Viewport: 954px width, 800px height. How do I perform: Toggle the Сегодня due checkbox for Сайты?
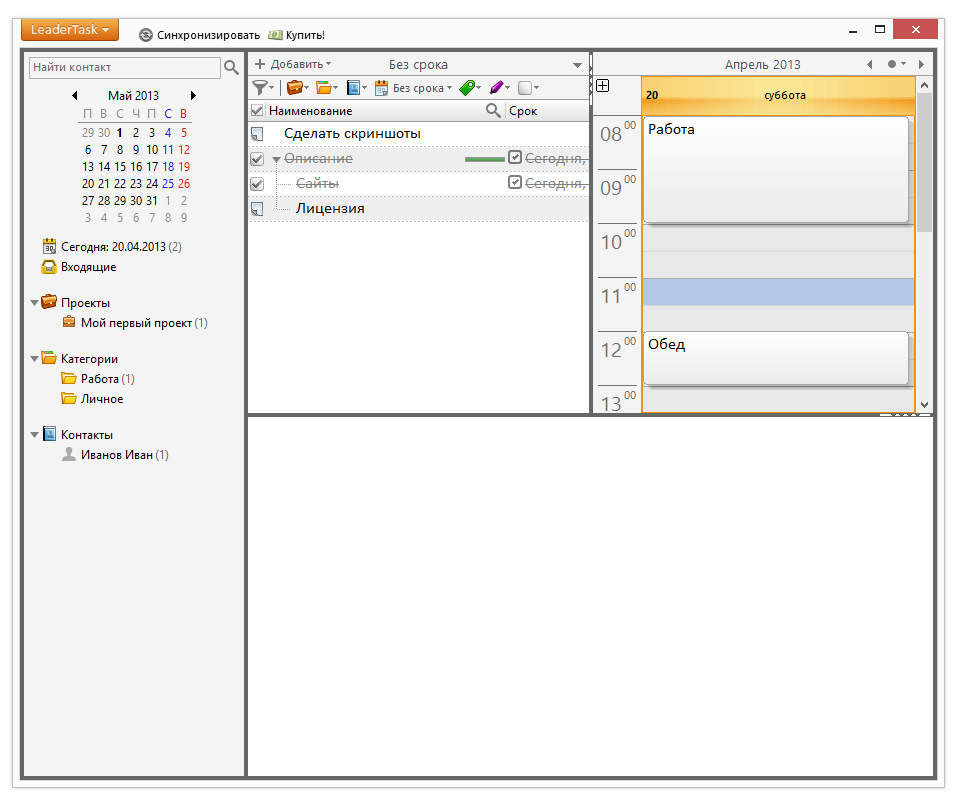(x=515, y=183)
